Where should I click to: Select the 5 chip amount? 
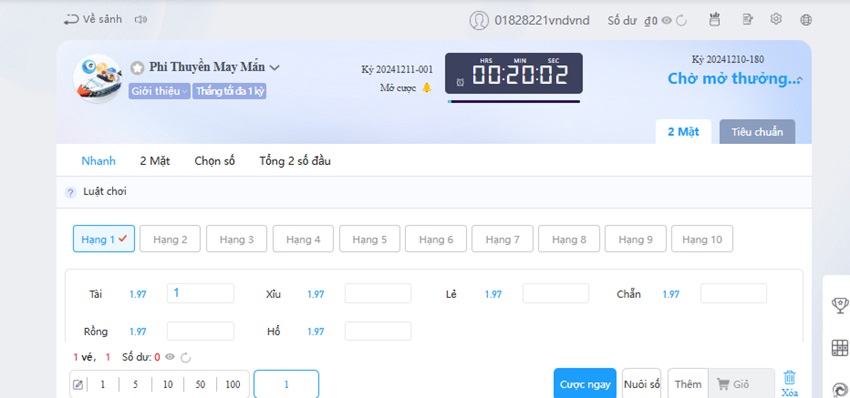tap(136, 384)
